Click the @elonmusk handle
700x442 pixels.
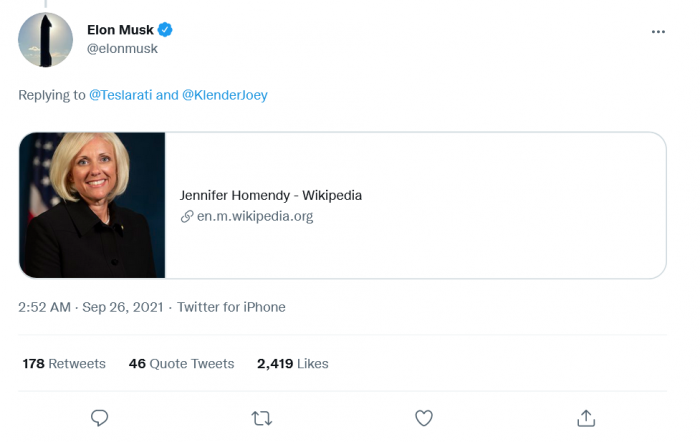pos(123,49)
